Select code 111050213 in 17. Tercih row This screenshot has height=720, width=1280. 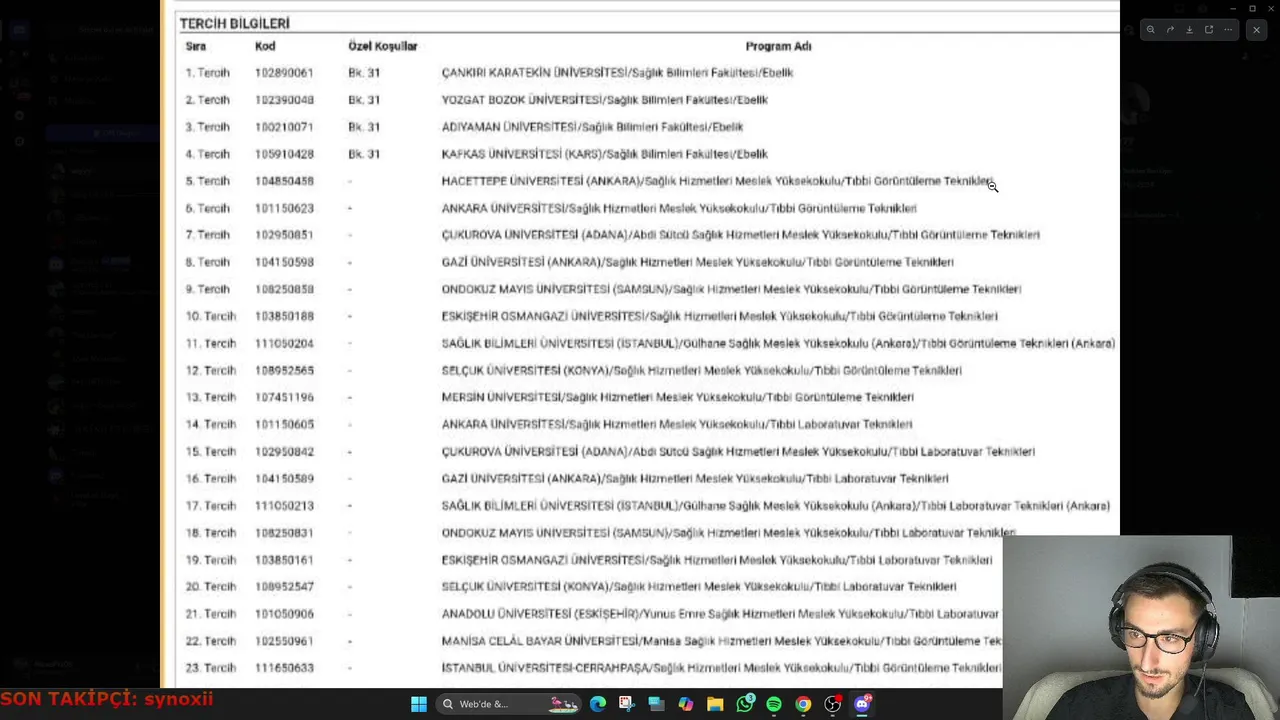click(x=284, y=506)
